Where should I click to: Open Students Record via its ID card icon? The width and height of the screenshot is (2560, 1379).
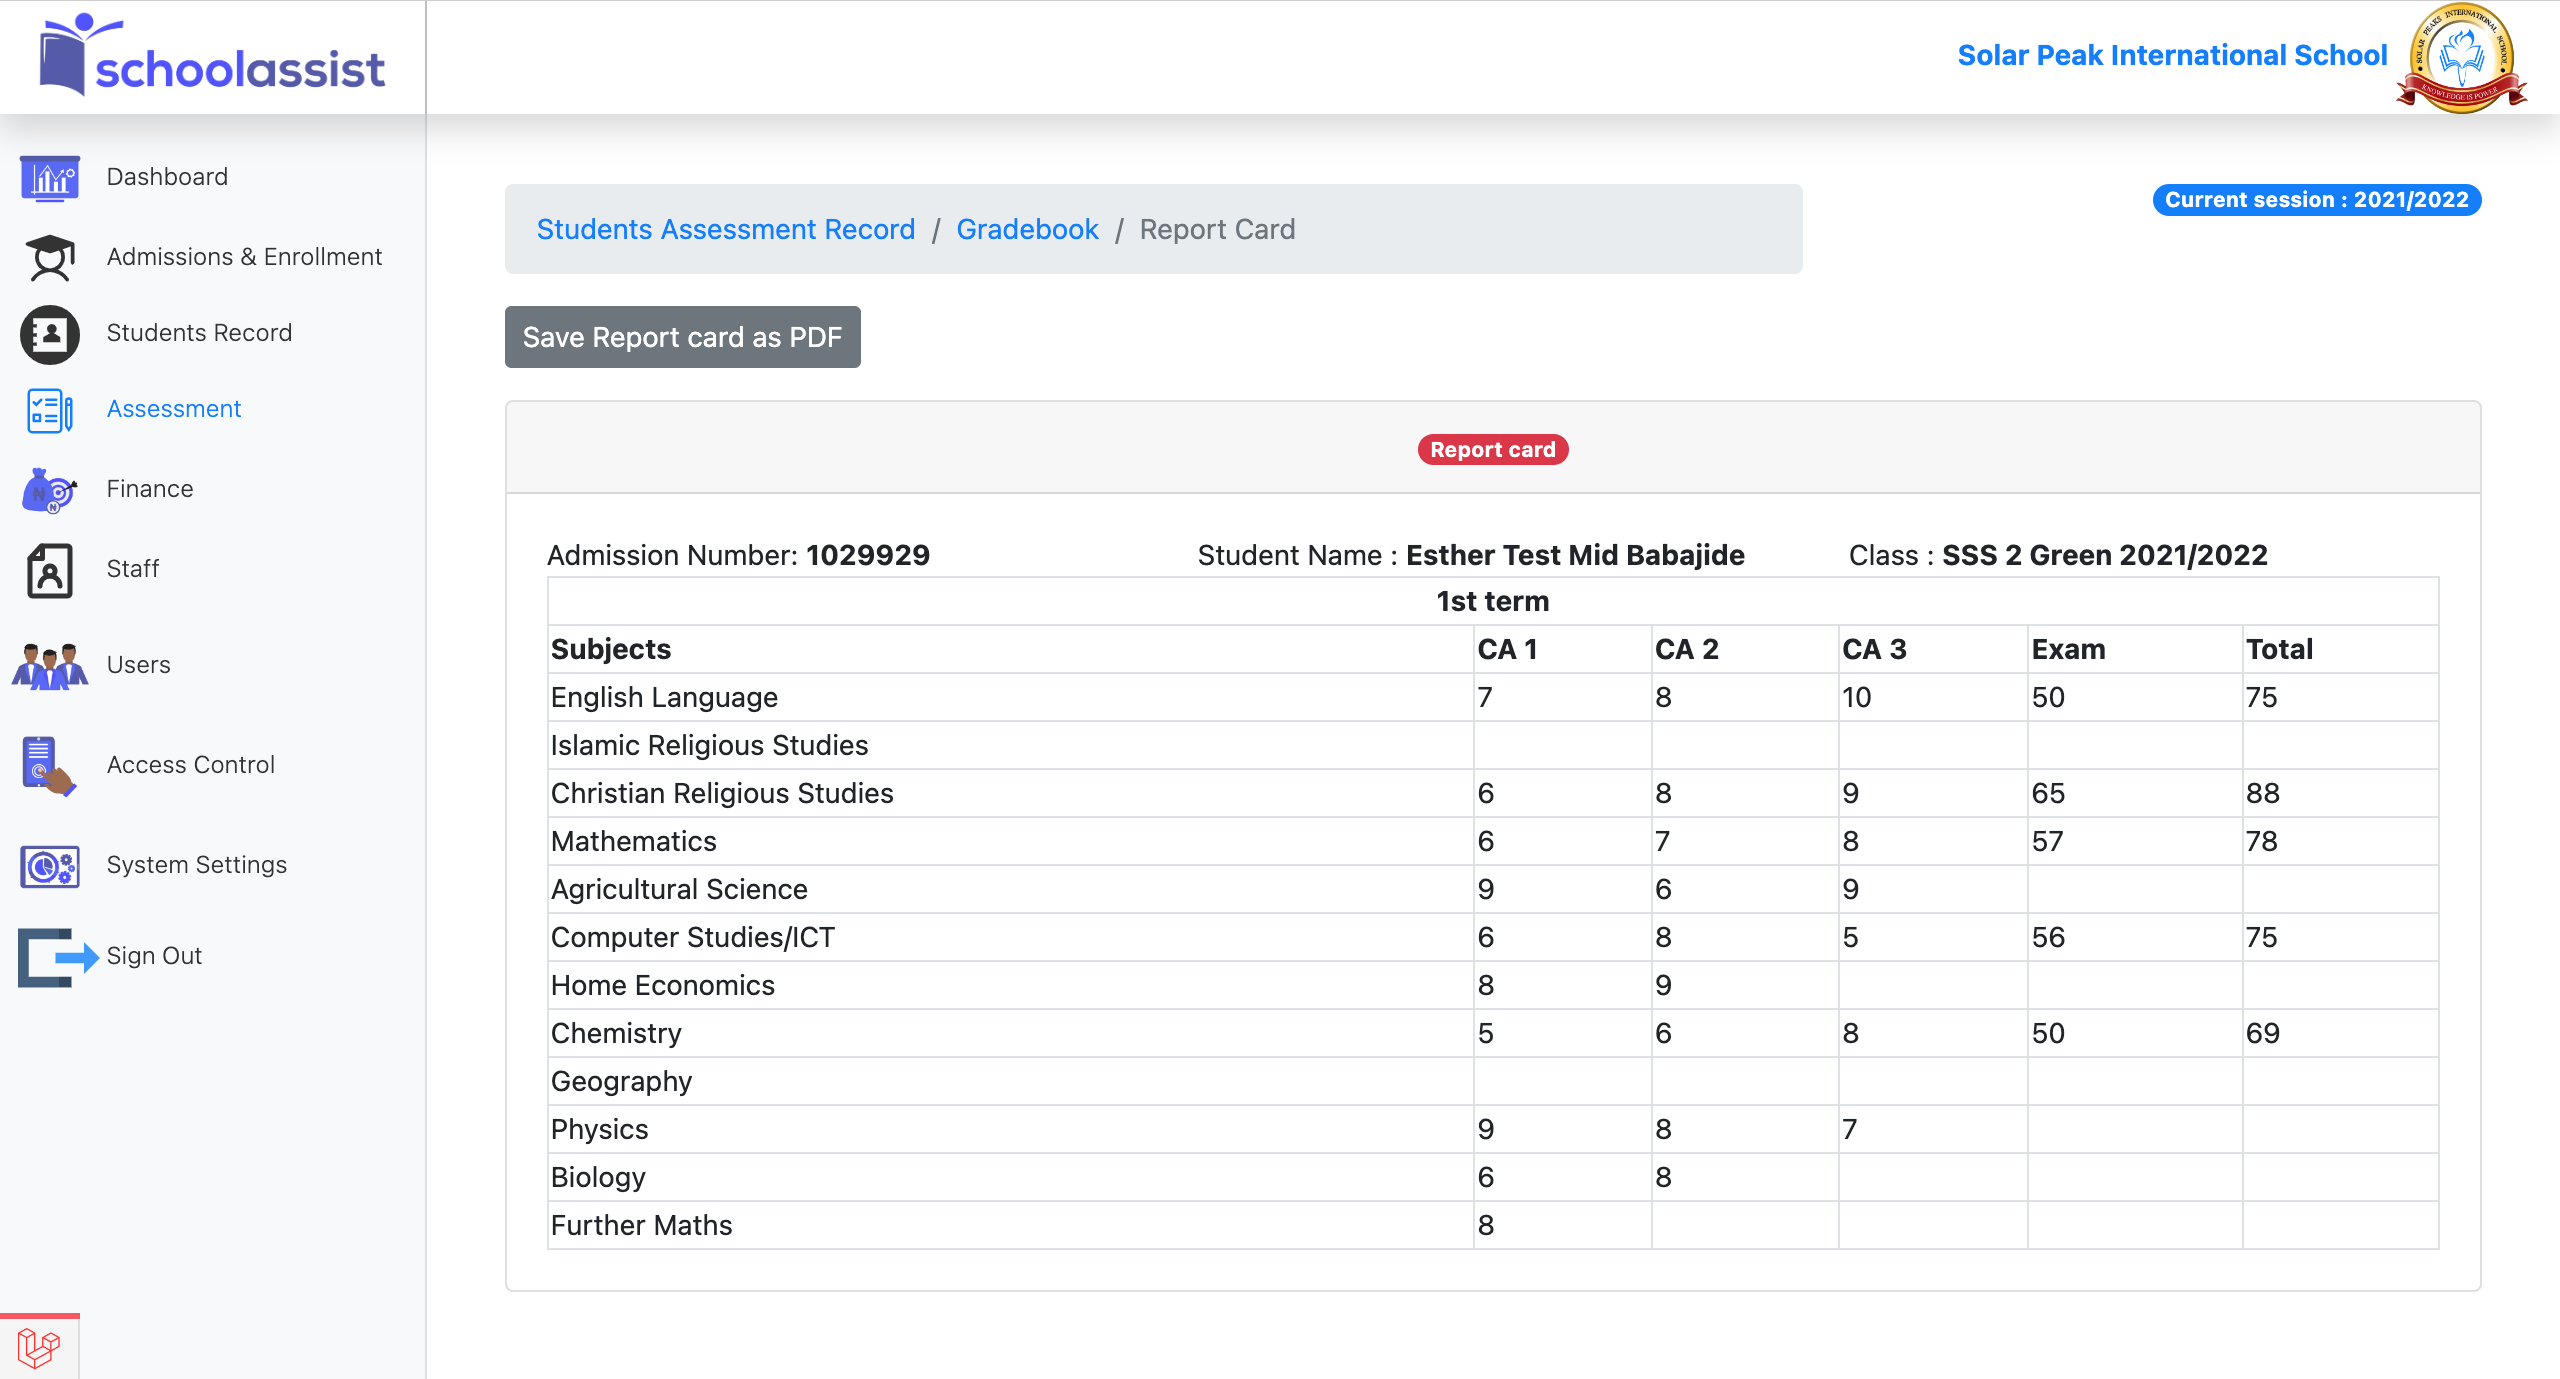pos(49,335)
